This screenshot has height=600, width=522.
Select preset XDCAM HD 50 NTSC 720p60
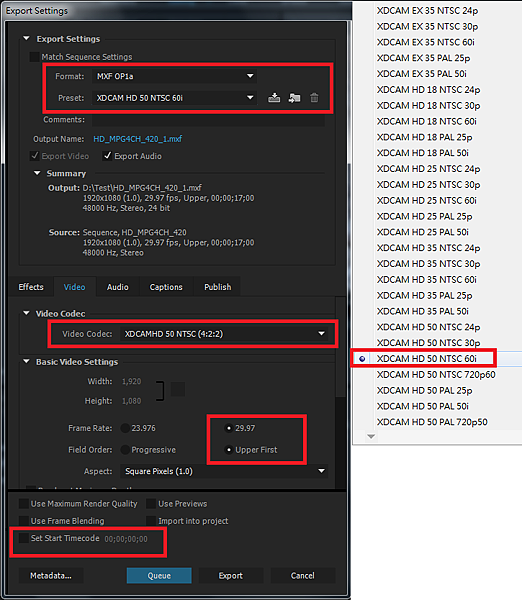click(x=436, y=375)
